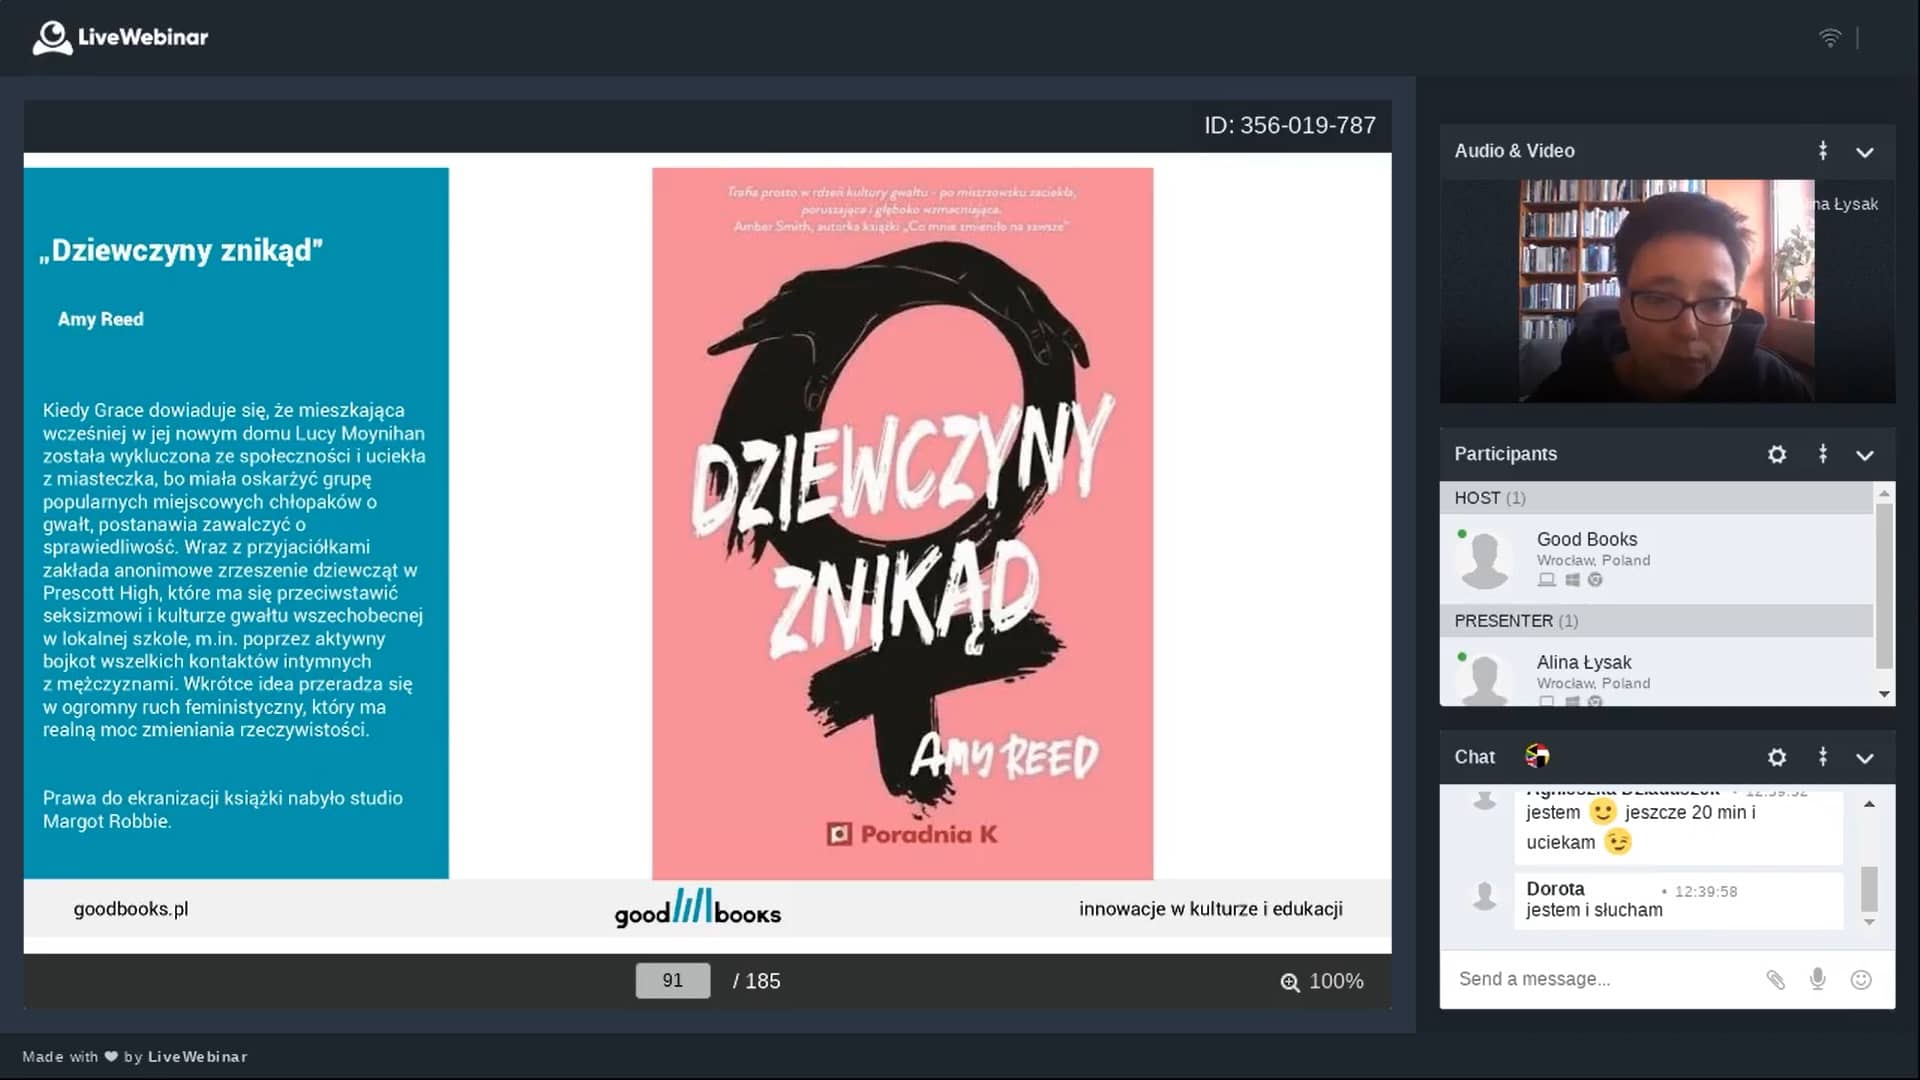Screen dimensions: 1920x1080
Task: Click the 100% zoom level text
Action: click(1336, 982)
